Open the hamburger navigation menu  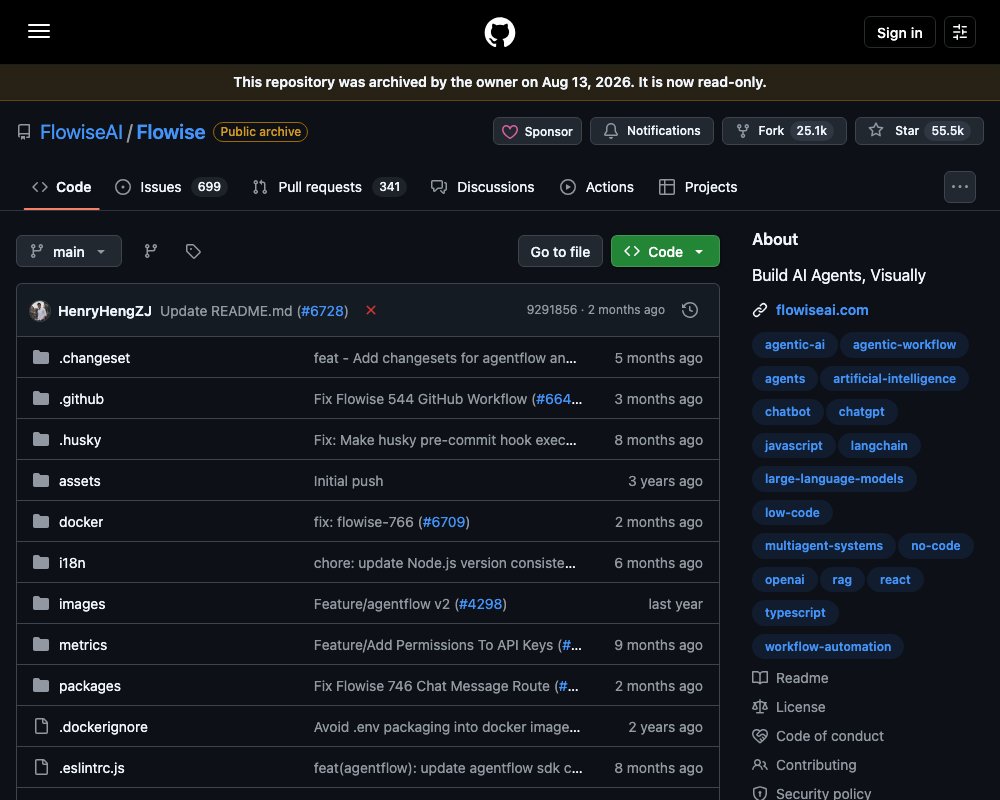point(39,31)
